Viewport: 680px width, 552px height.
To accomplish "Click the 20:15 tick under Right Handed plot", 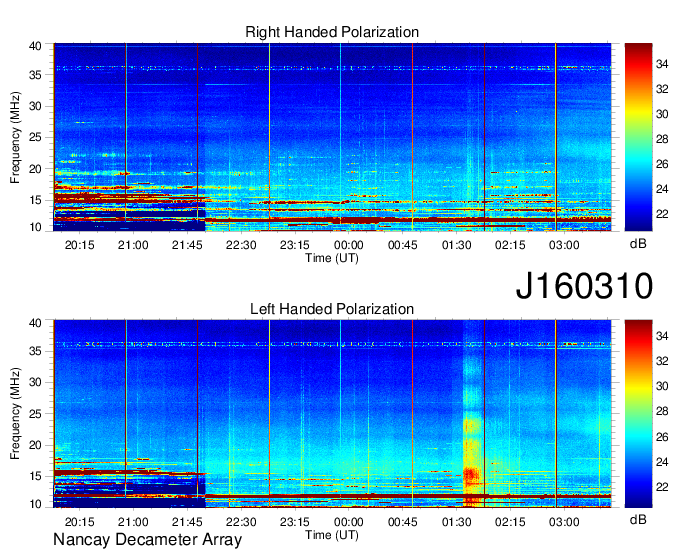I will click(79, 245).
